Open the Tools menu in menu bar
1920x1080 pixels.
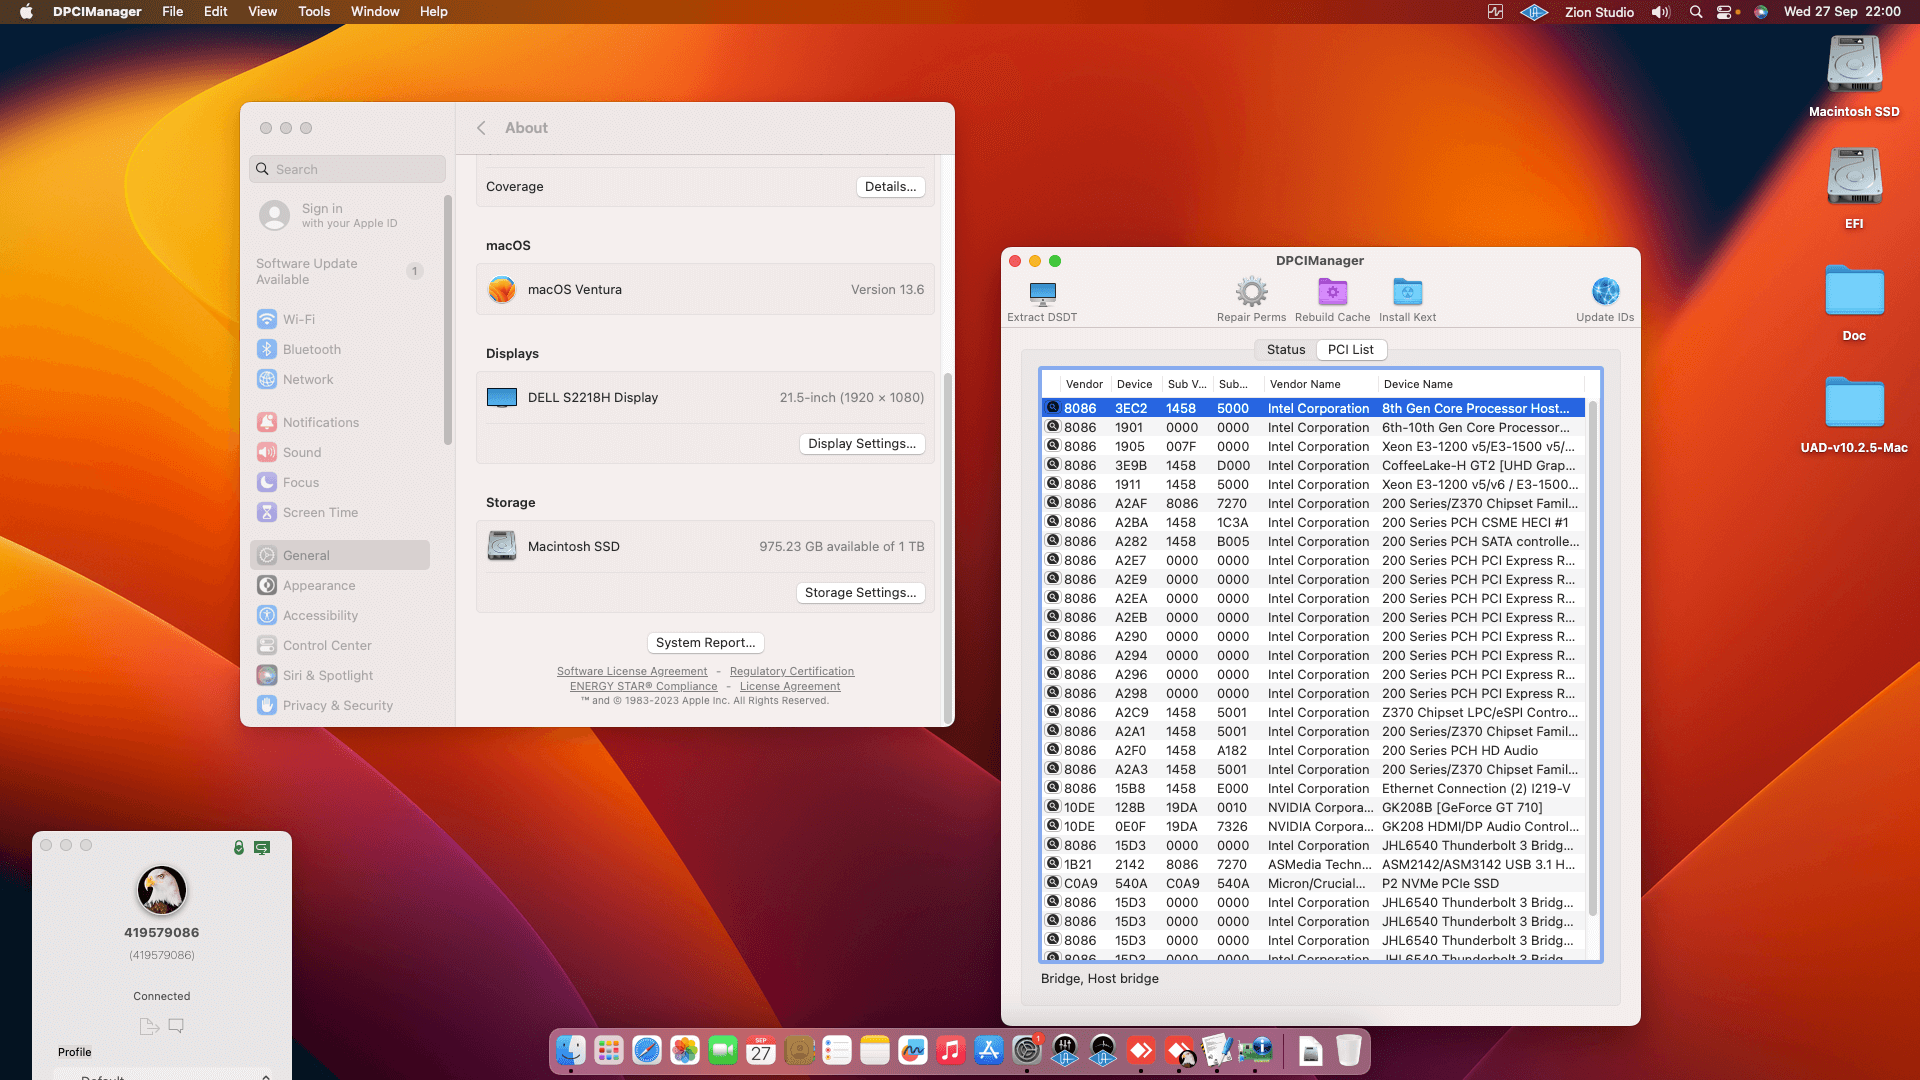click(x=313, y=12)
